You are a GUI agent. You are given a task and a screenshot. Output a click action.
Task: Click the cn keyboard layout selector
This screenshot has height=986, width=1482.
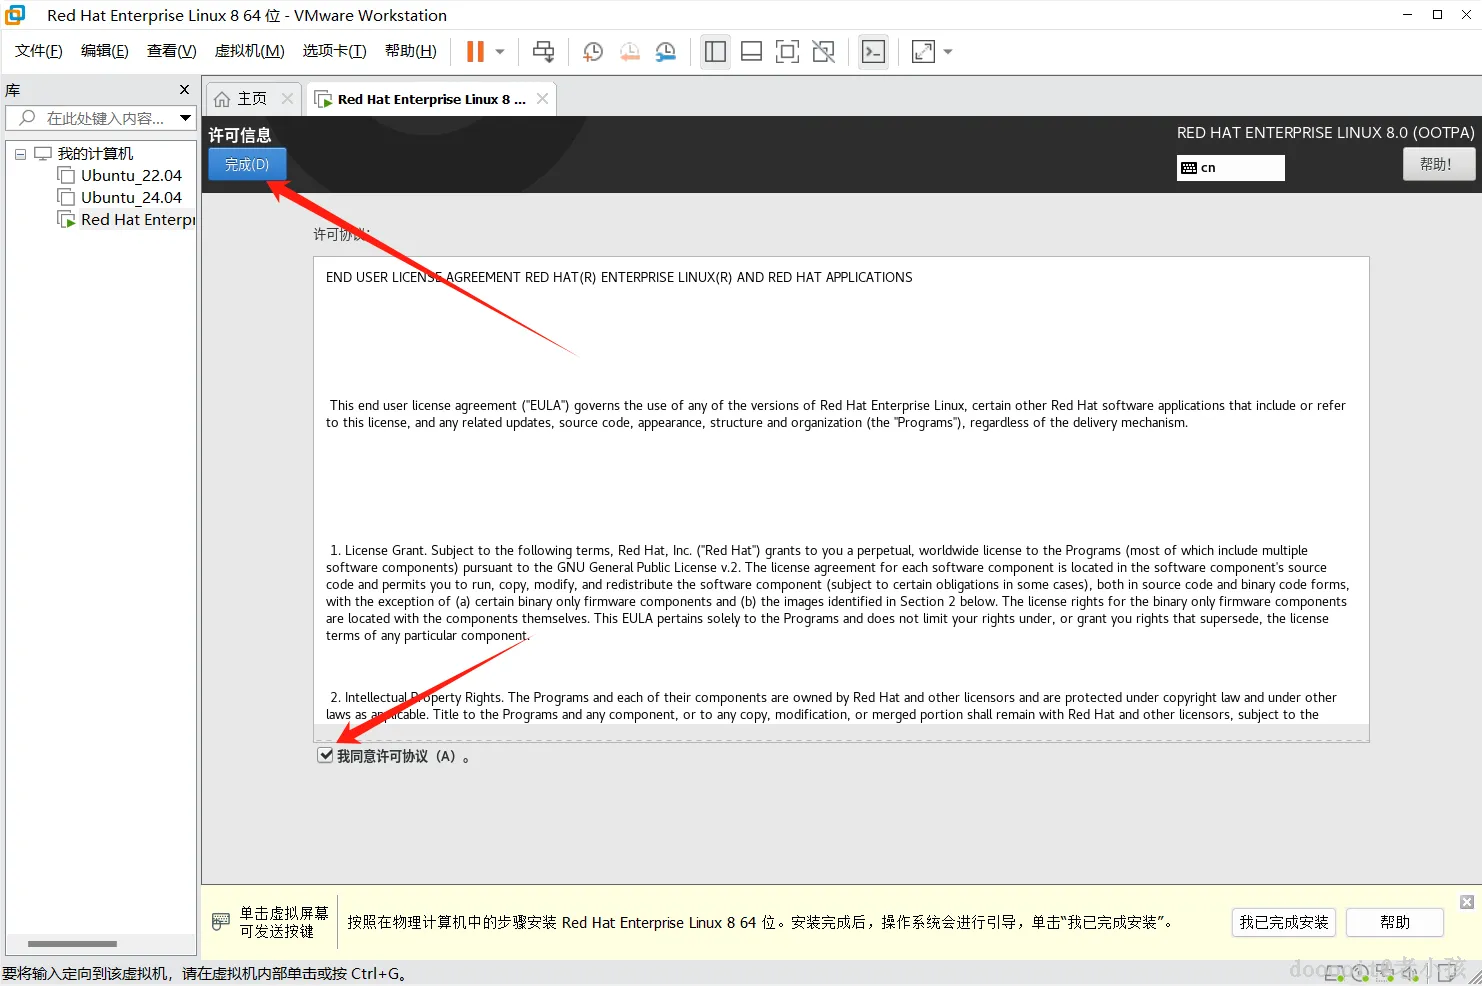[x=1230, y=167]
